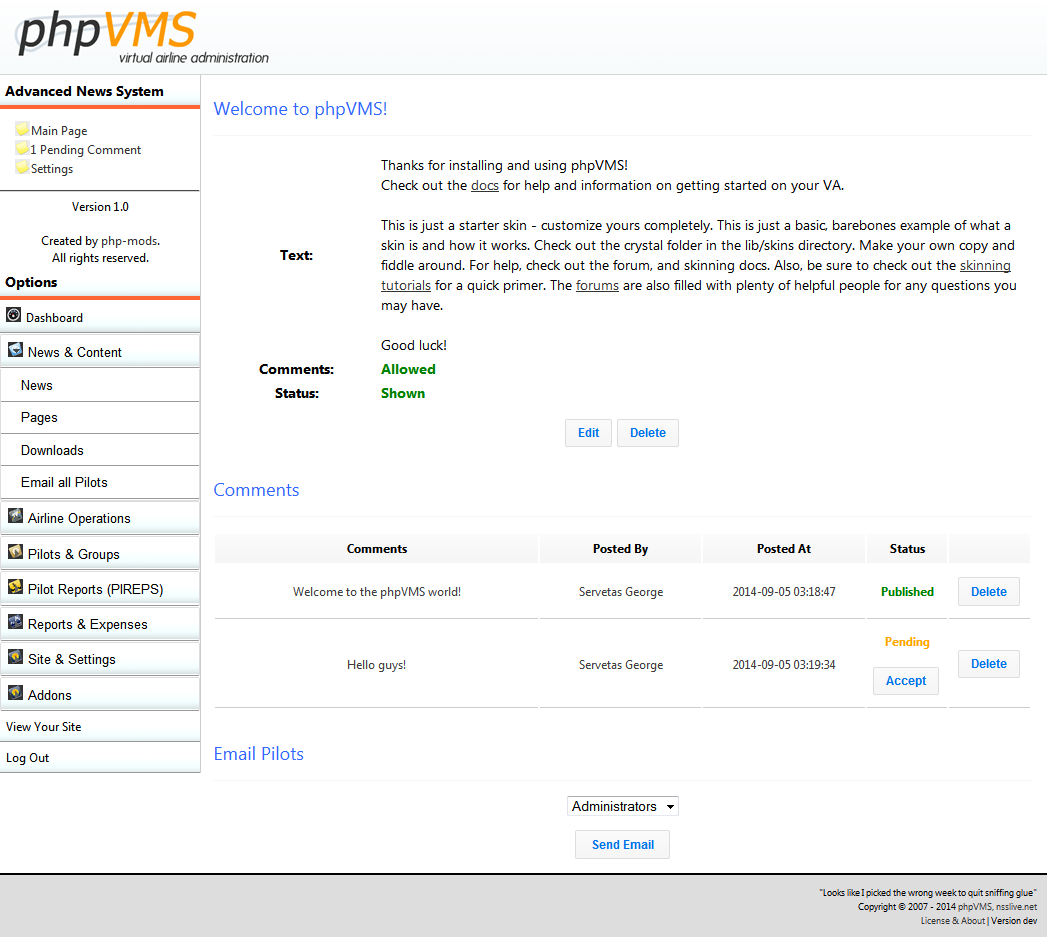This screenshot has height=937, width=1047.
Task: Expand the Airline Operations menu section
Action: (100, 518)
